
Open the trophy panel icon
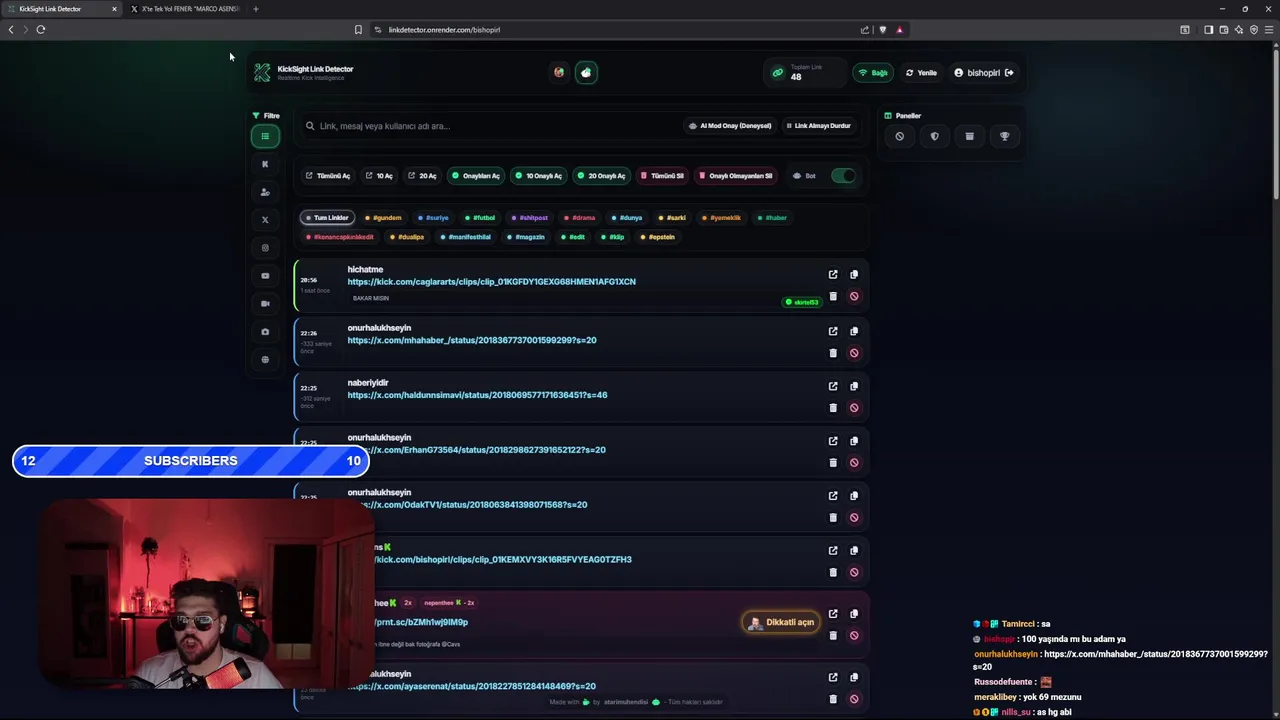coord(1004,136)
